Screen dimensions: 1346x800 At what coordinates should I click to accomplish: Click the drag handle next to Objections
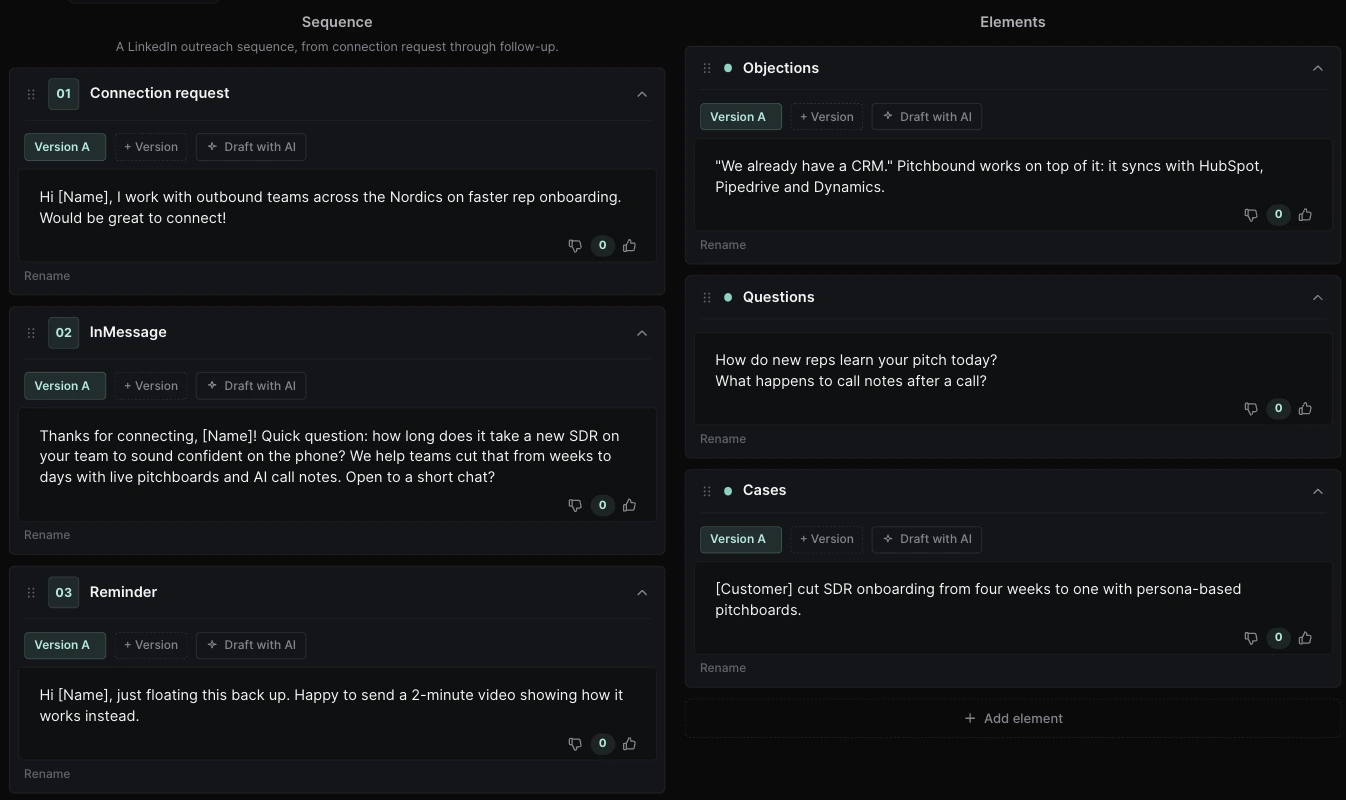coord(707,68)
